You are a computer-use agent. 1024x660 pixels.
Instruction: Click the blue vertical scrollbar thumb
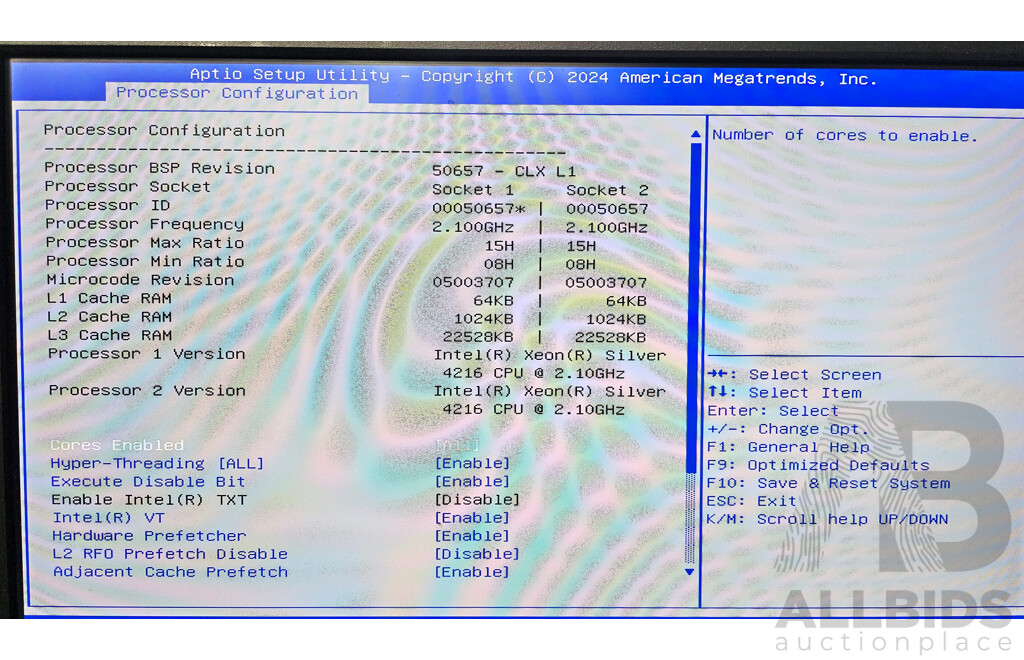coord(694,307)
